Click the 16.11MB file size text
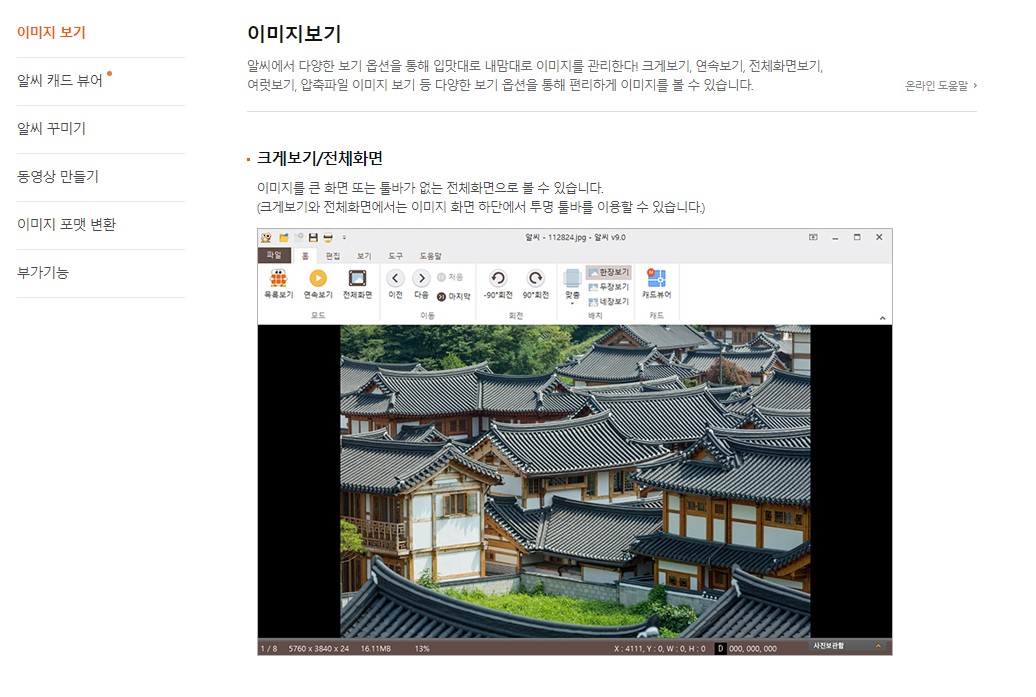The width and height of the screenshot is (1036, 697). pyautogui.click(x=375, y=649)
